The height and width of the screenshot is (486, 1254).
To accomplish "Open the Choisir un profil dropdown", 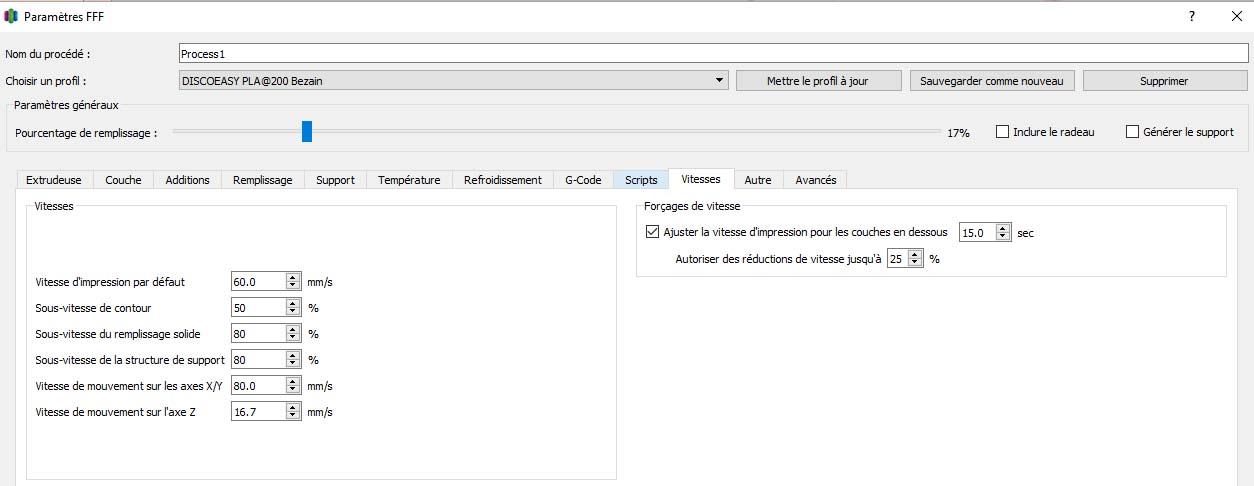I will (453, 81).
